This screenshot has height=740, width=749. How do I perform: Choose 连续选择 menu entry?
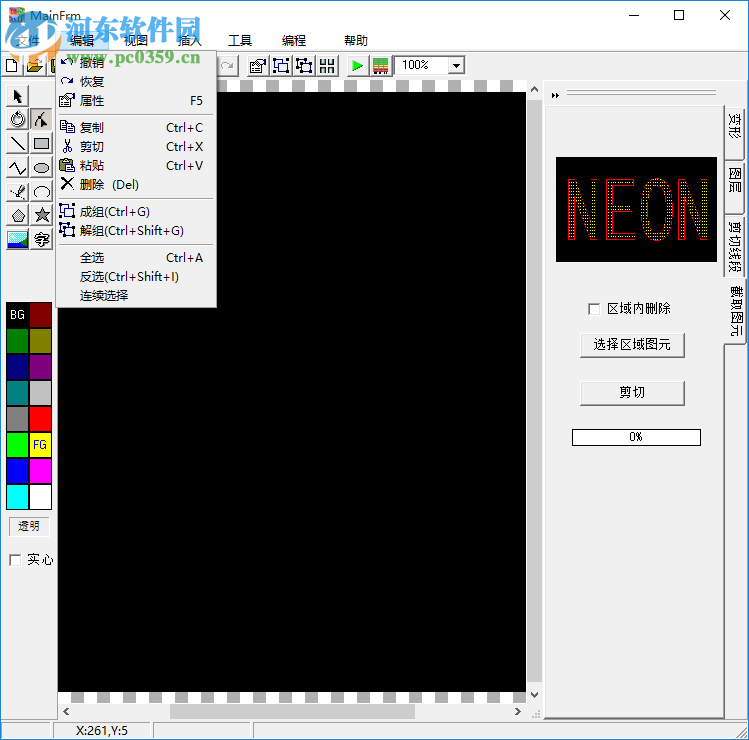[x=136, y=296]
